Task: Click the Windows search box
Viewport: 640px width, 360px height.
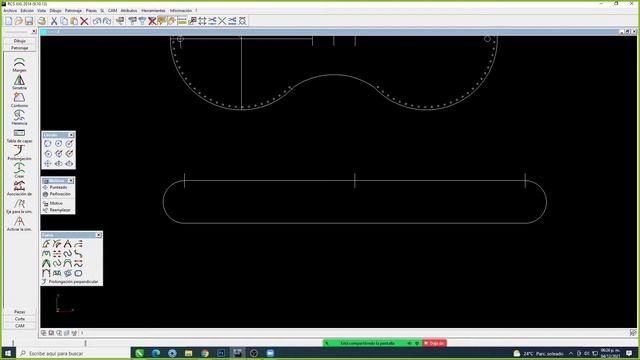Action: click(x=73, y=353)
